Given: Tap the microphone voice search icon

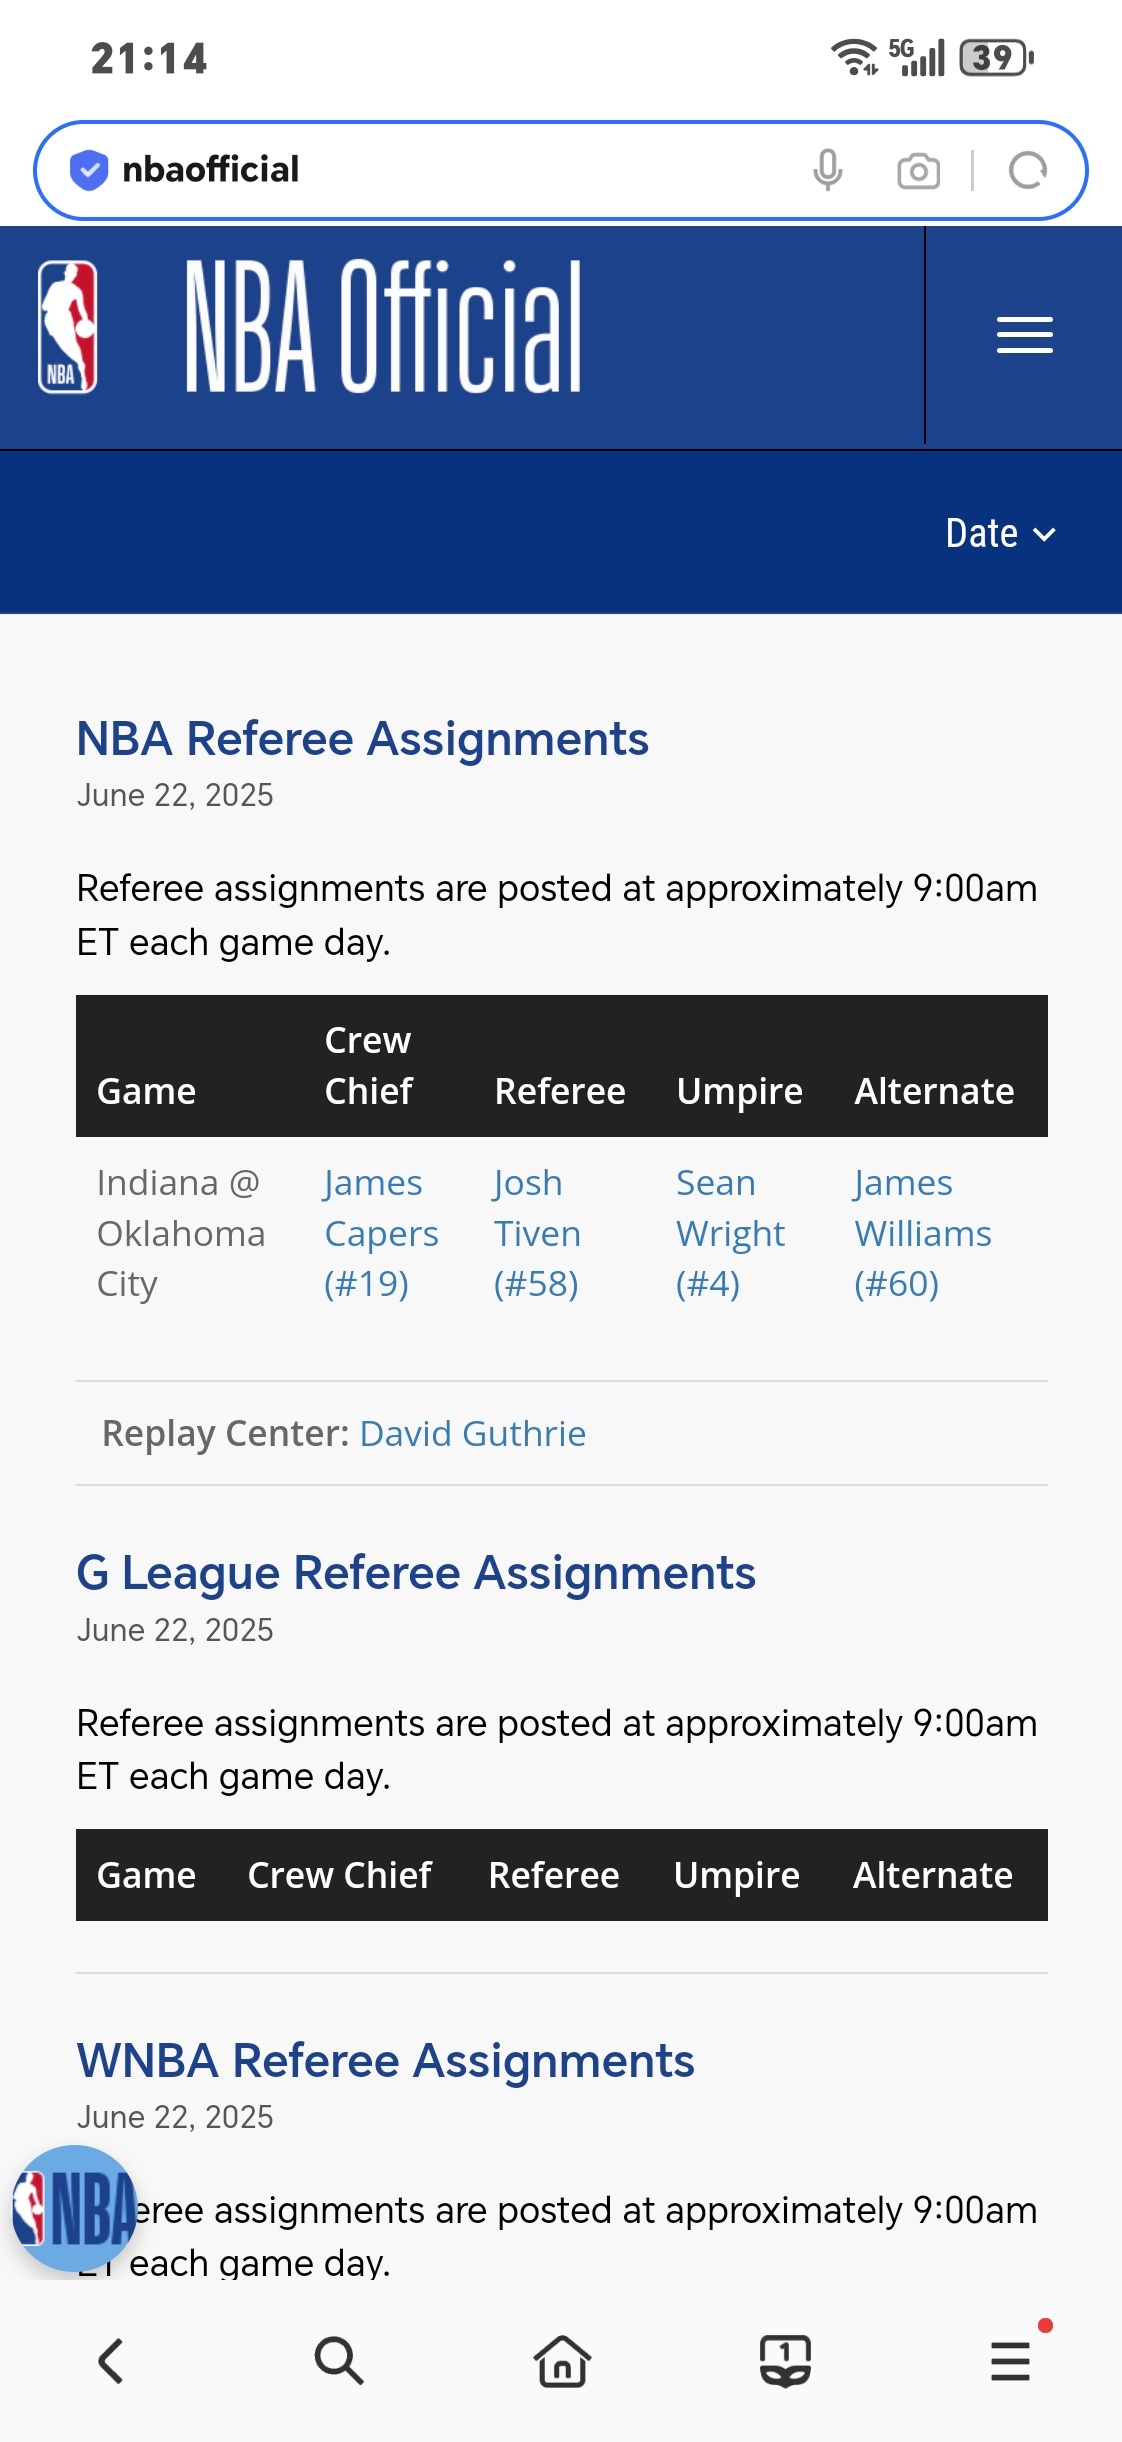Looking at the screenshot, I should point(828,170).
